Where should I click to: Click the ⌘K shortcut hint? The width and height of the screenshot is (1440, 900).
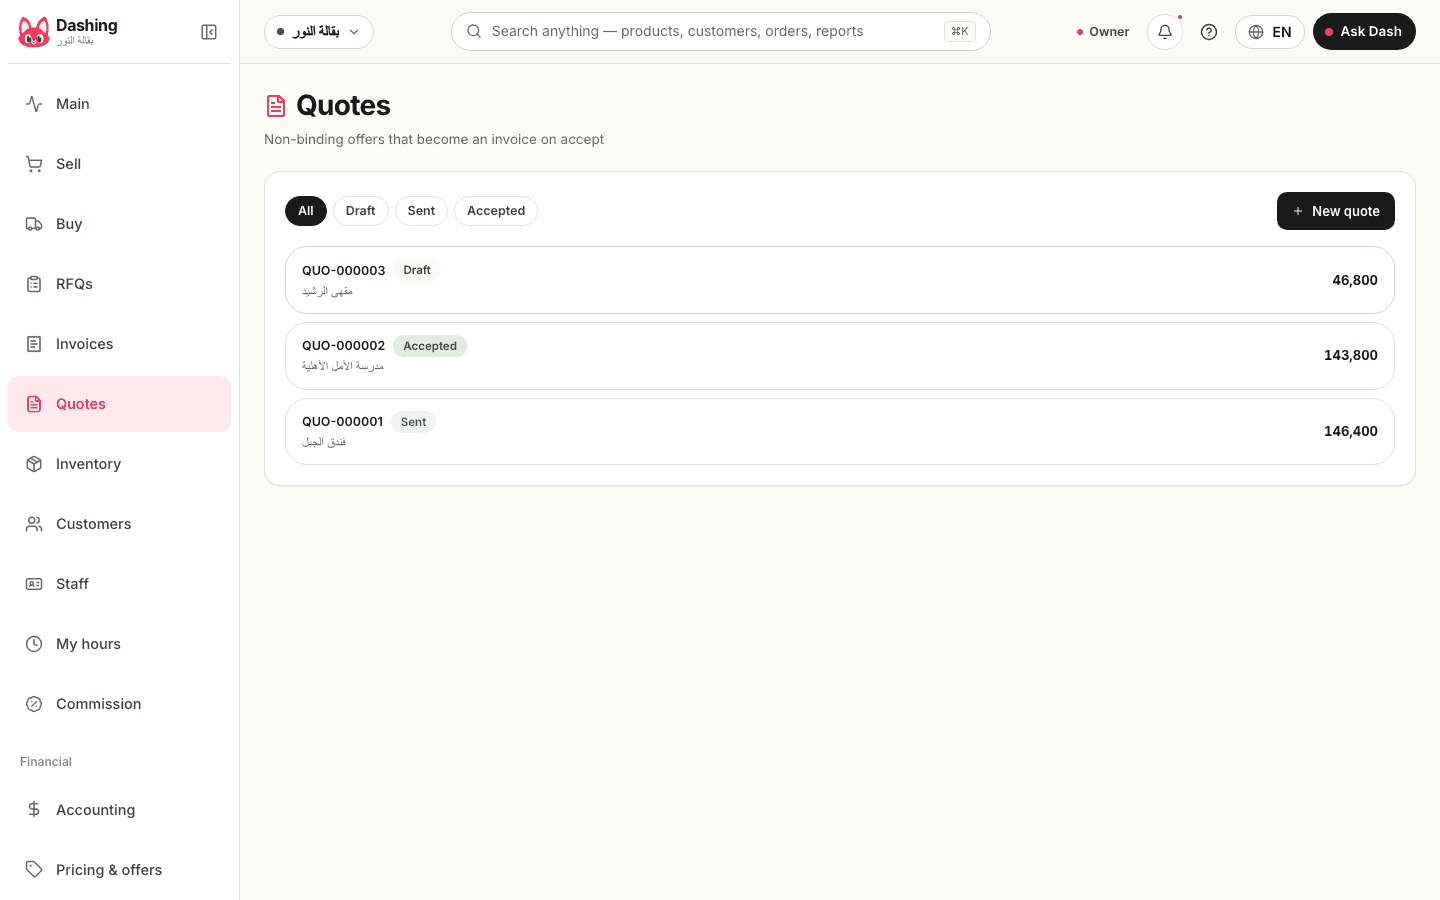(x=960, y=31)
